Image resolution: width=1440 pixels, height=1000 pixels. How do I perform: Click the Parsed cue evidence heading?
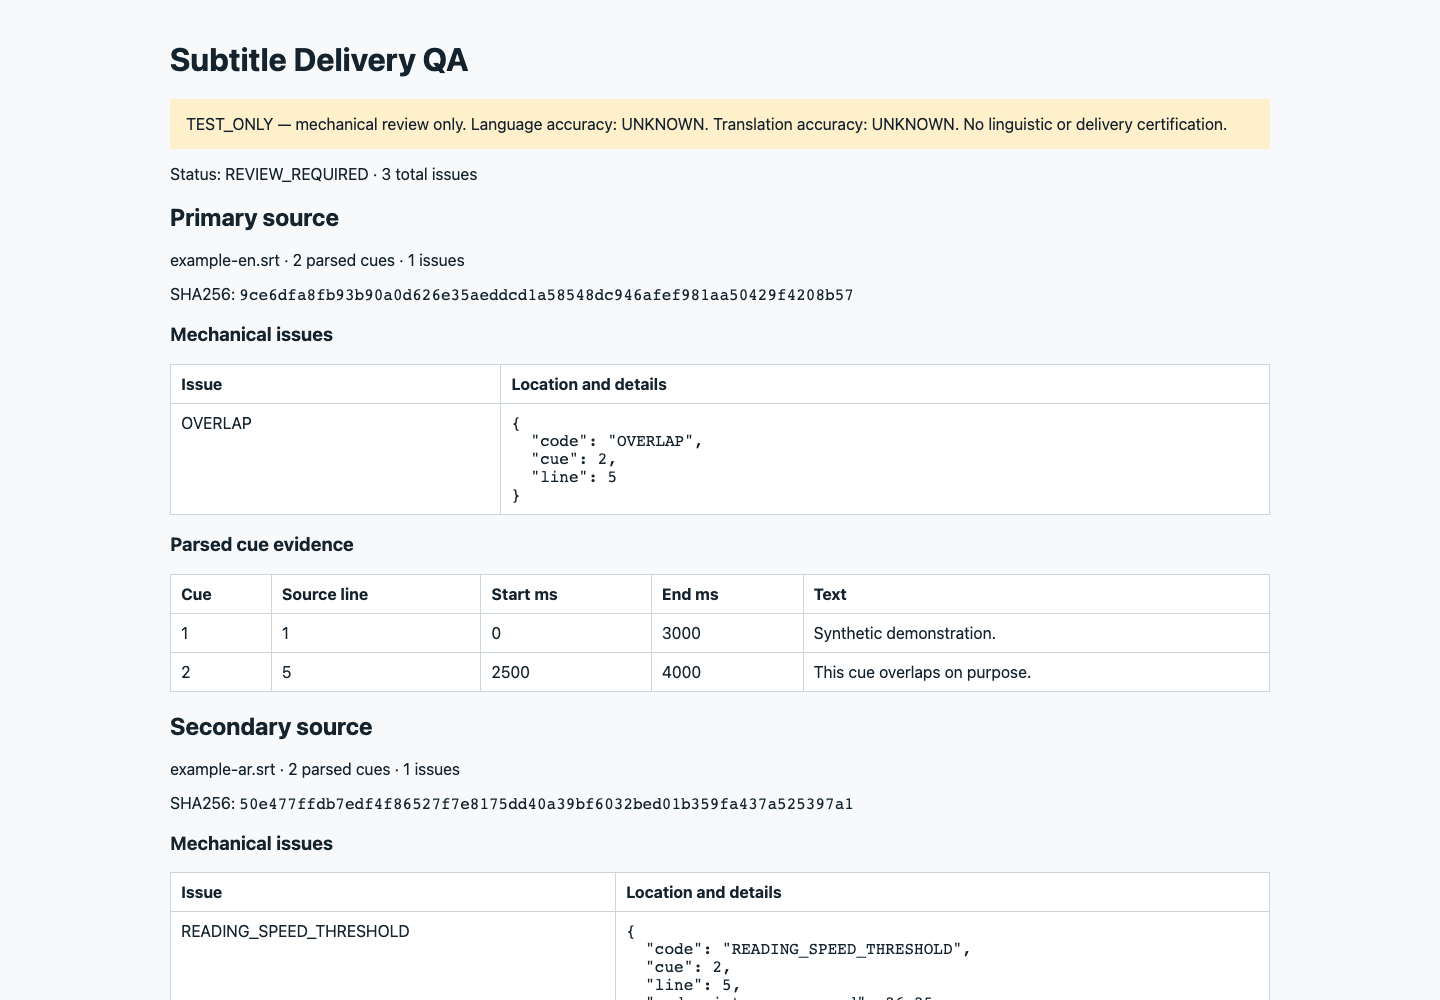[x=262, y=545]
